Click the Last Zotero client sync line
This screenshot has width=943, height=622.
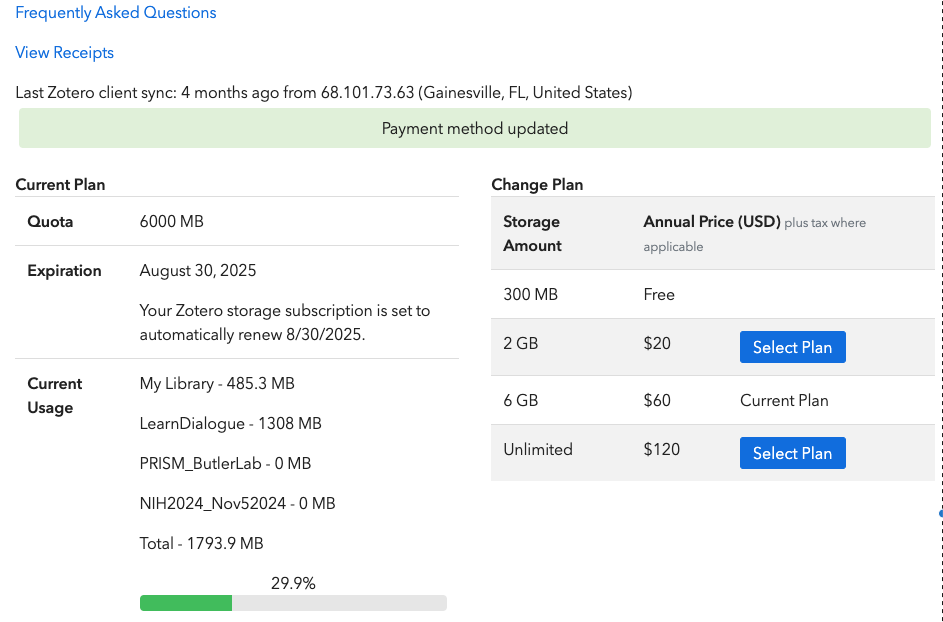click(x=324, y=93)
